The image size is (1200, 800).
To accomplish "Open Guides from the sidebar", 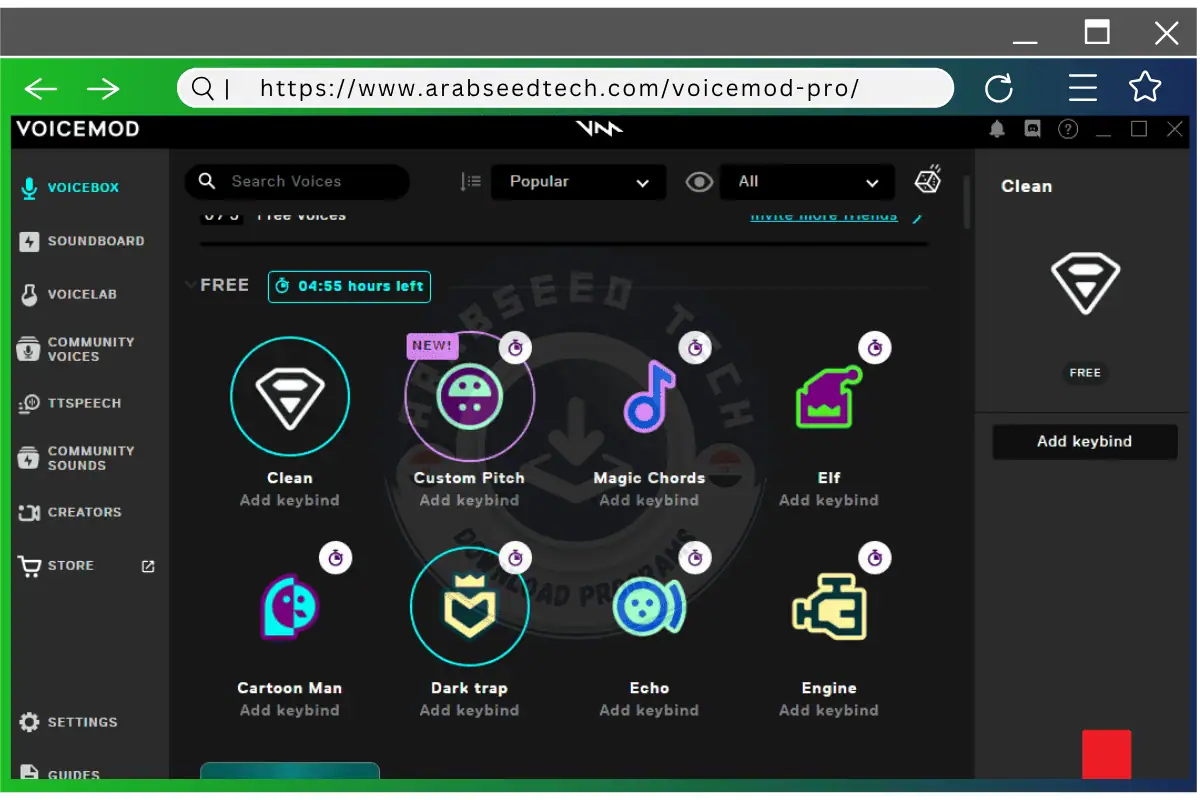I will [27, 773].
